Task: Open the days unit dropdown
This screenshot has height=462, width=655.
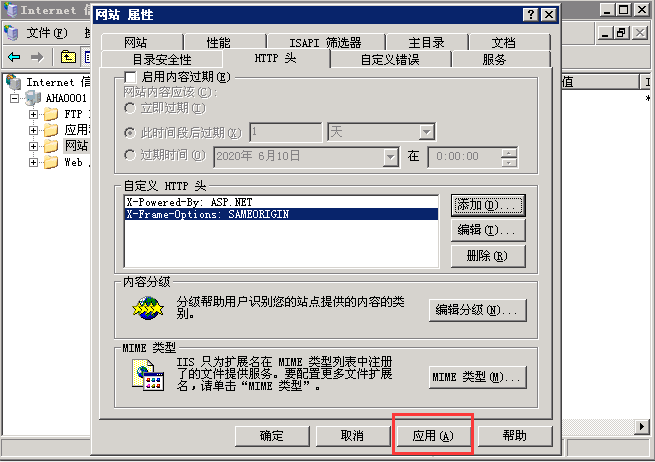Action: click(426, 132)
